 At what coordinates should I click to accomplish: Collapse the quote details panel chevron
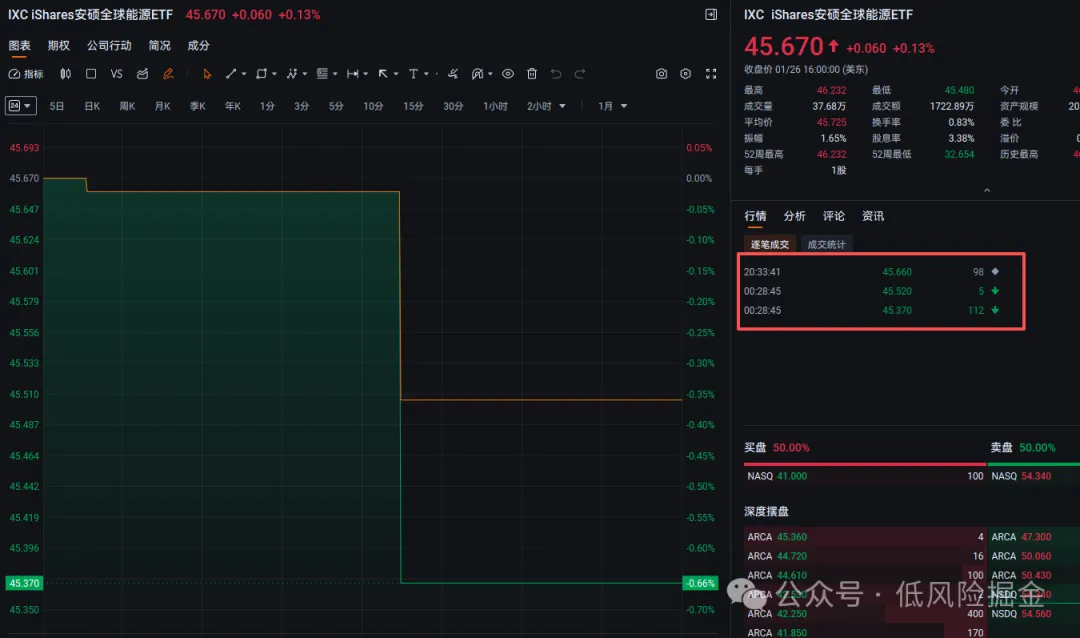point(987,190)
